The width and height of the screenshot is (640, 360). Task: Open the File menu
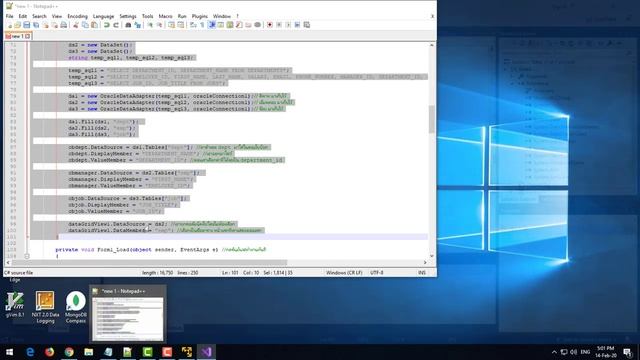point(9,16)
